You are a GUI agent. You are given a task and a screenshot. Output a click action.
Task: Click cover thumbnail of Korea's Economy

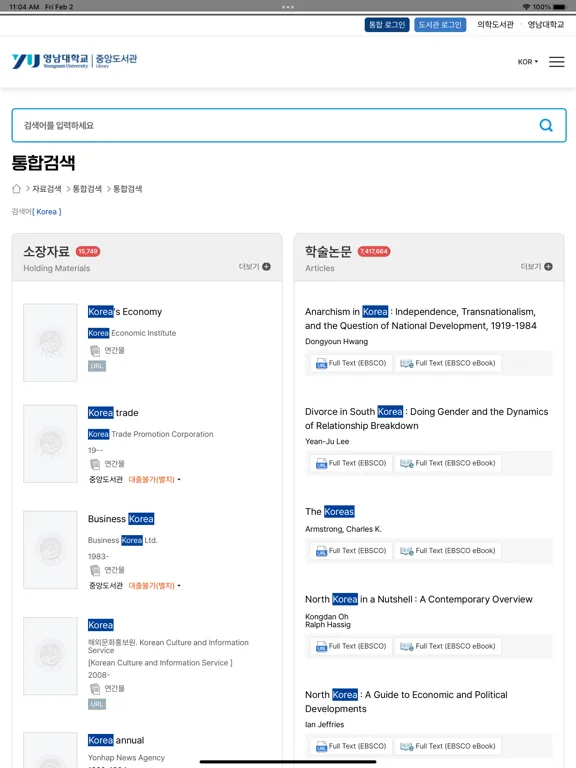[50, 342]
